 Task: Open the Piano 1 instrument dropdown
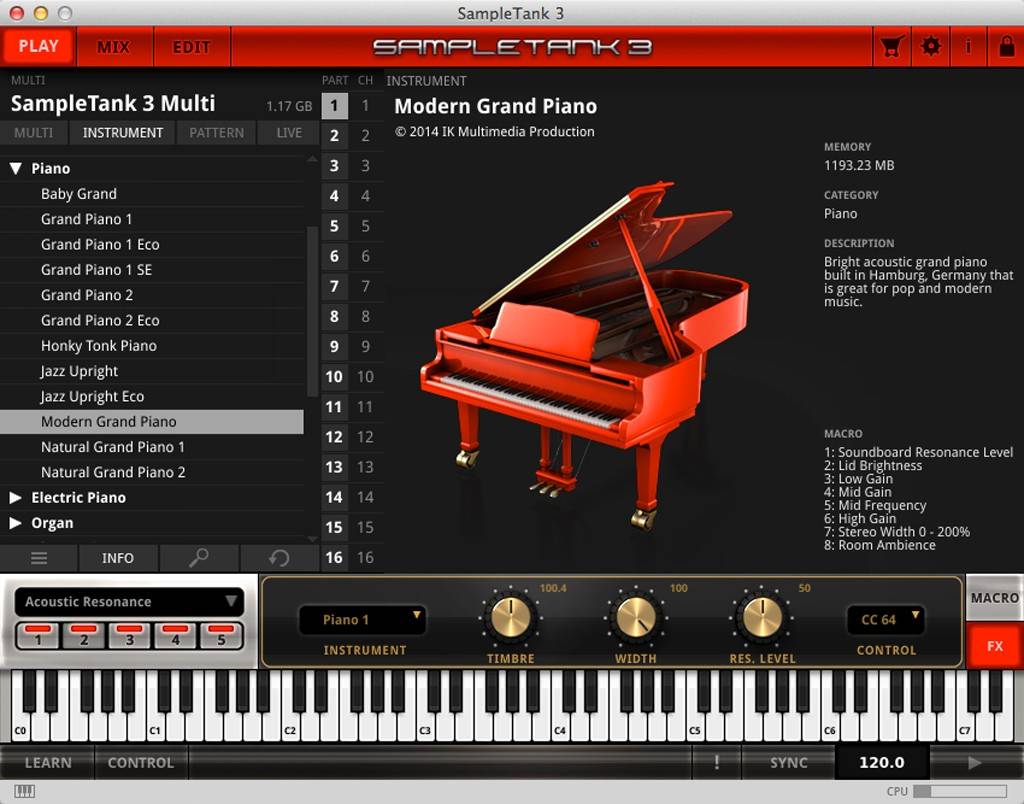coord(362,620)
